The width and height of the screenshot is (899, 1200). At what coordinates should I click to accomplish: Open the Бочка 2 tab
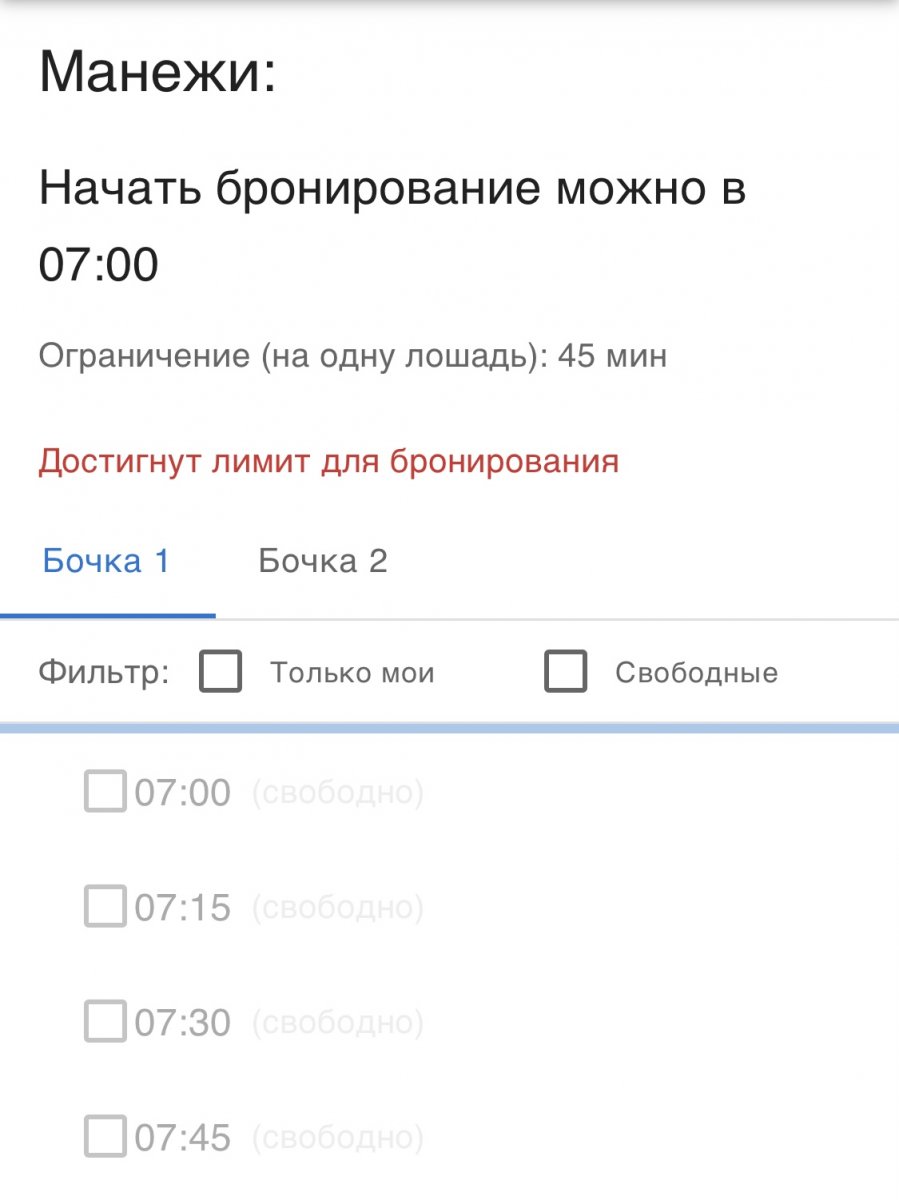pos(322,561)
